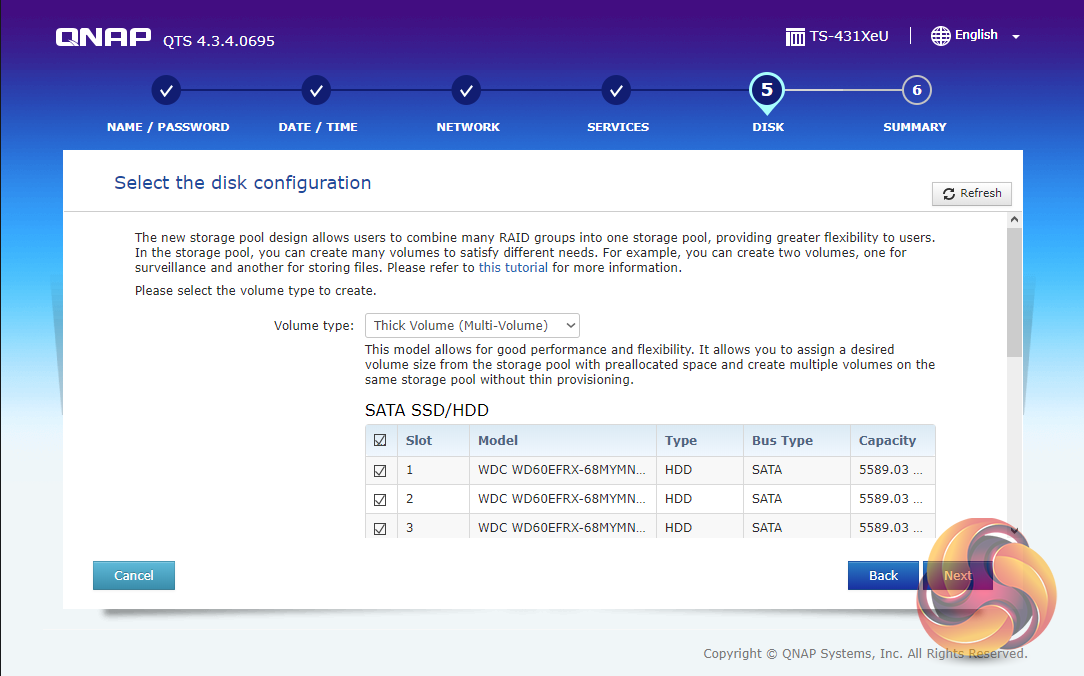Toggle the select-all disks header checkbox
The width and height of the screenshot is (1084, 676).
click(x=380, y=441)
